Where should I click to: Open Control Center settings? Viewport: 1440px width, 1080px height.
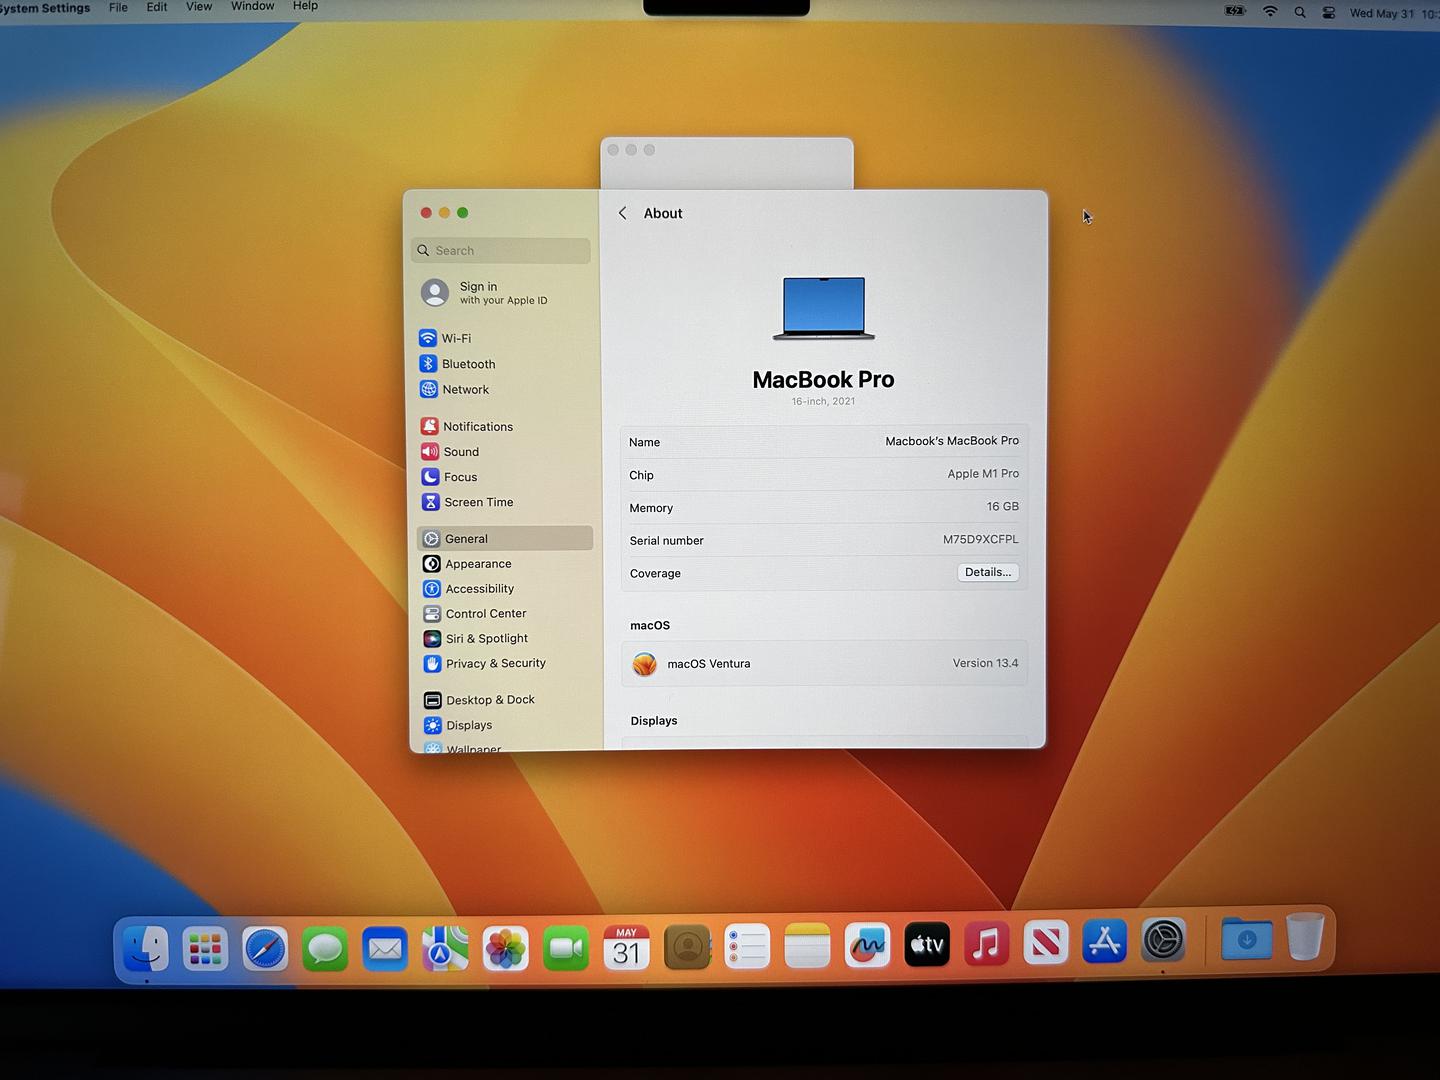(x=485, y=614)
